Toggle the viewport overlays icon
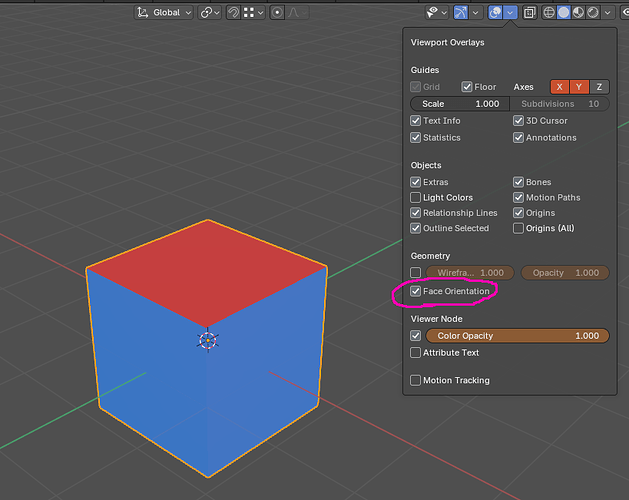This screenshot has width=629, height=500. 495,12
